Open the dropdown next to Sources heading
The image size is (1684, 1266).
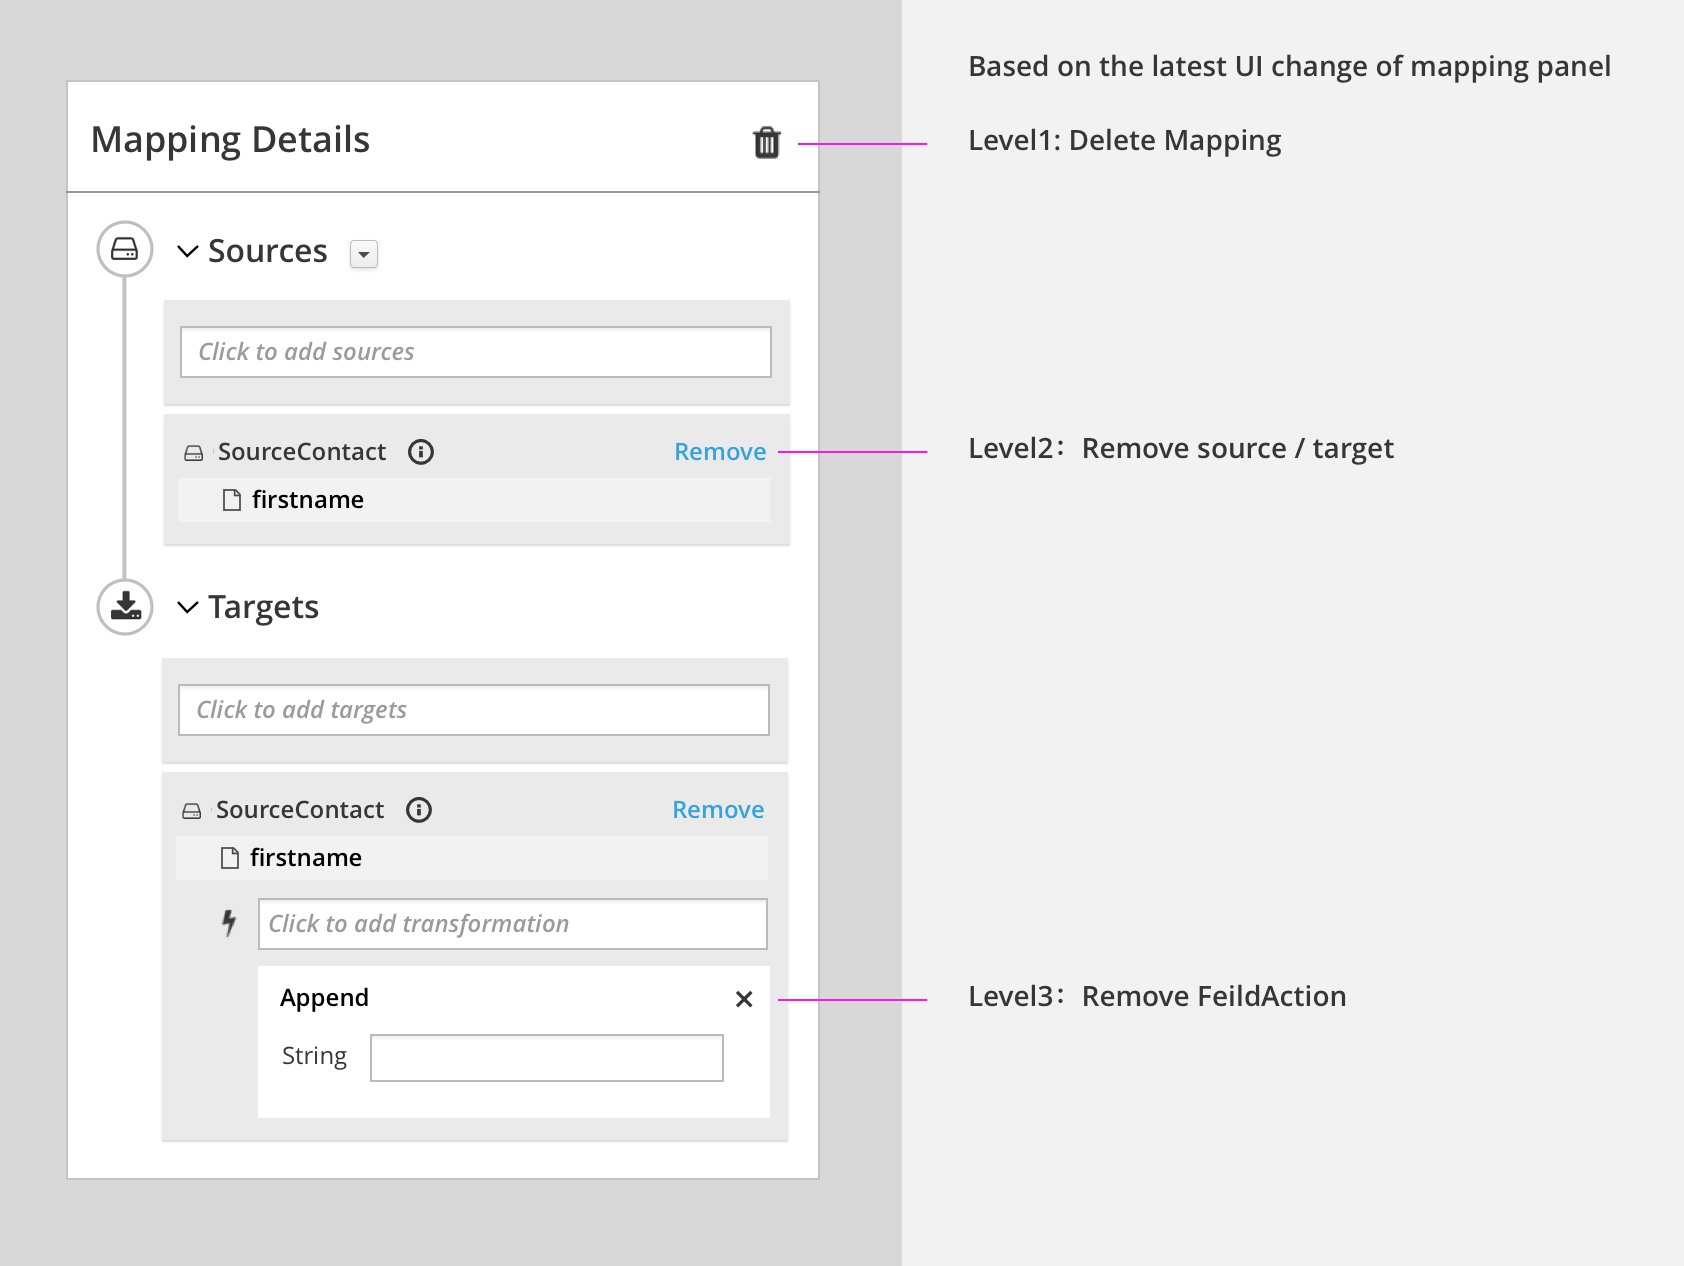[x=364, y=255]
